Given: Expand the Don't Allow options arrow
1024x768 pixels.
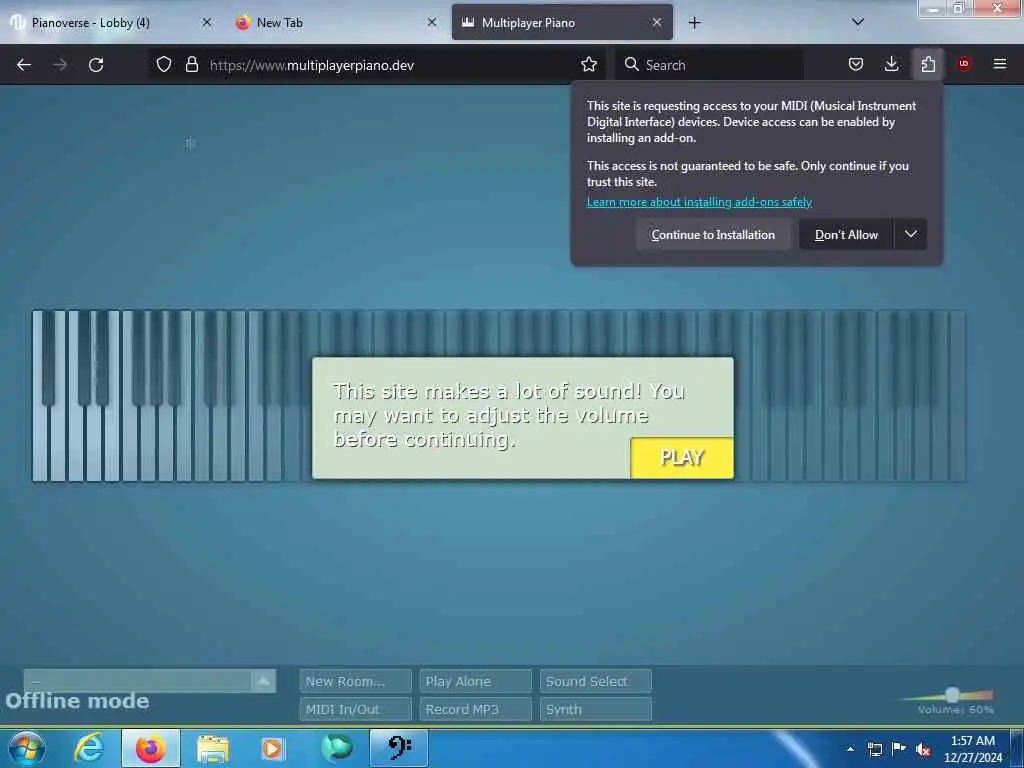Looking at the screenshot, I should [910, 234].
